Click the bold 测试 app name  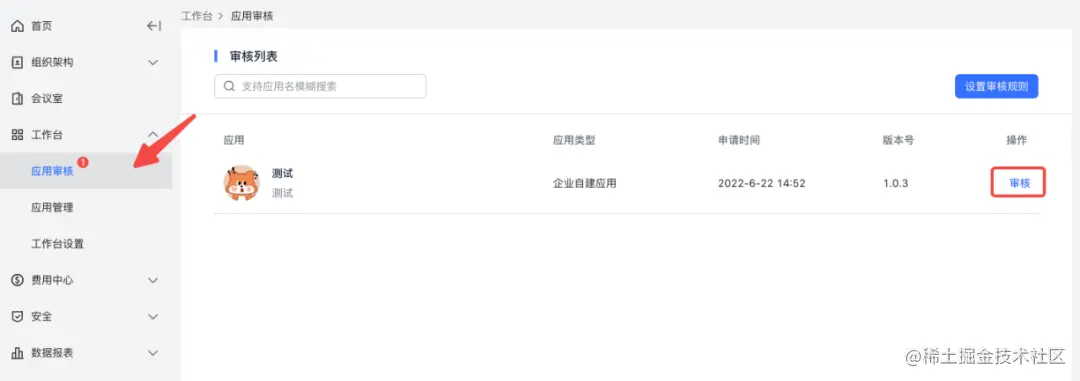point(282,173)
